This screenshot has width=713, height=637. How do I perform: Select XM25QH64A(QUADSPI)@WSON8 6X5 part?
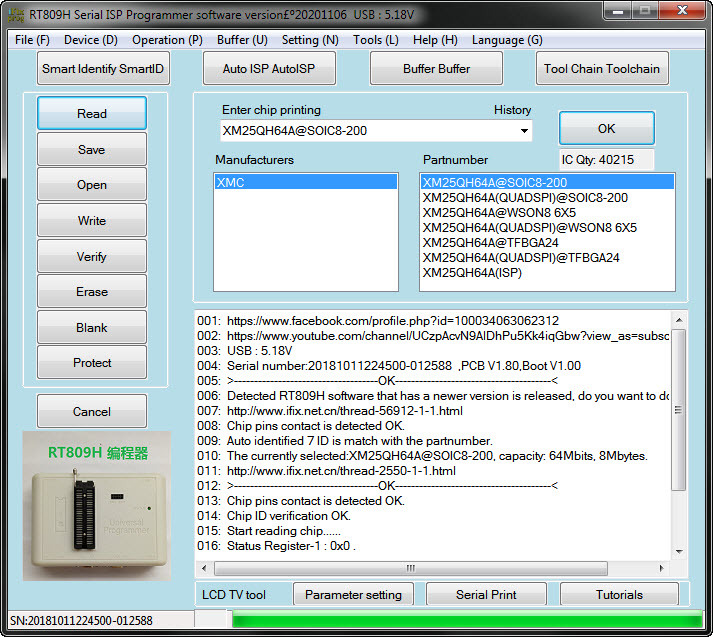click(x=547, y=227)
